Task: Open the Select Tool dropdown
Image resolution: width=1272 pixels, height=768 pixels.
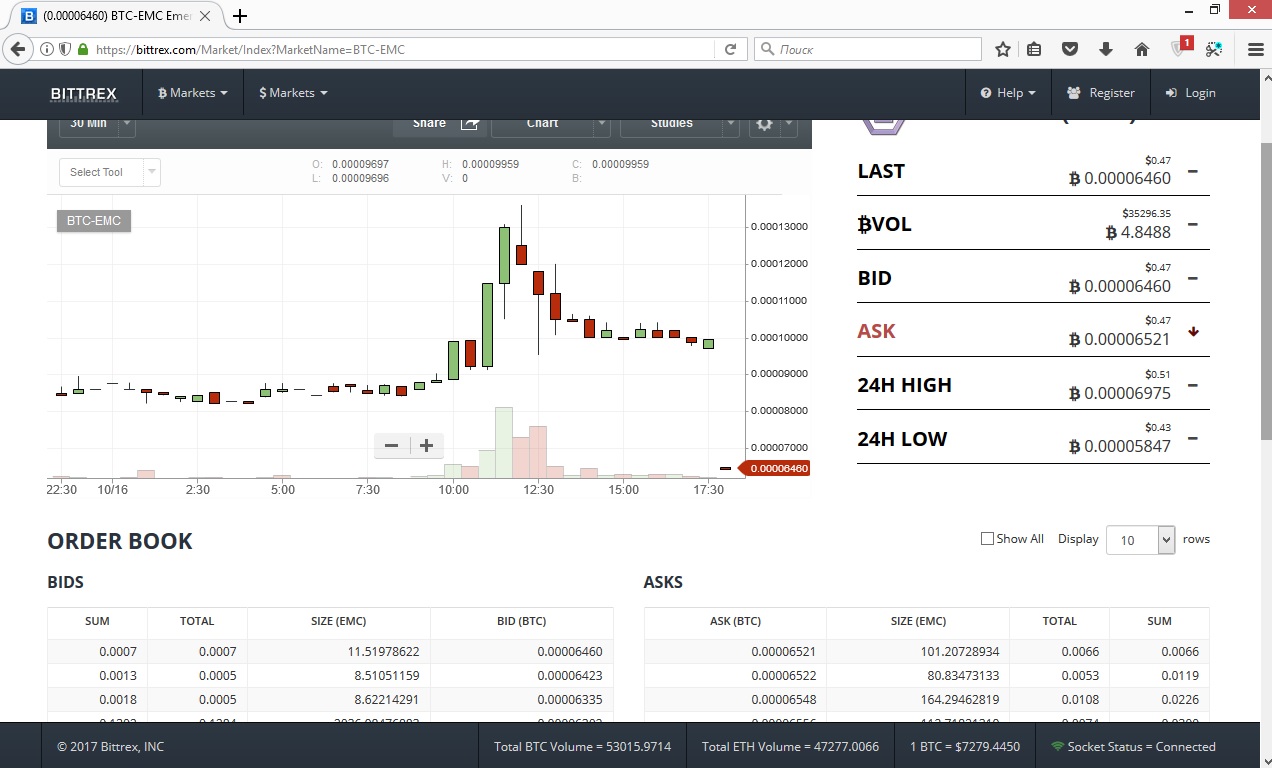Action: click(109, 172)
